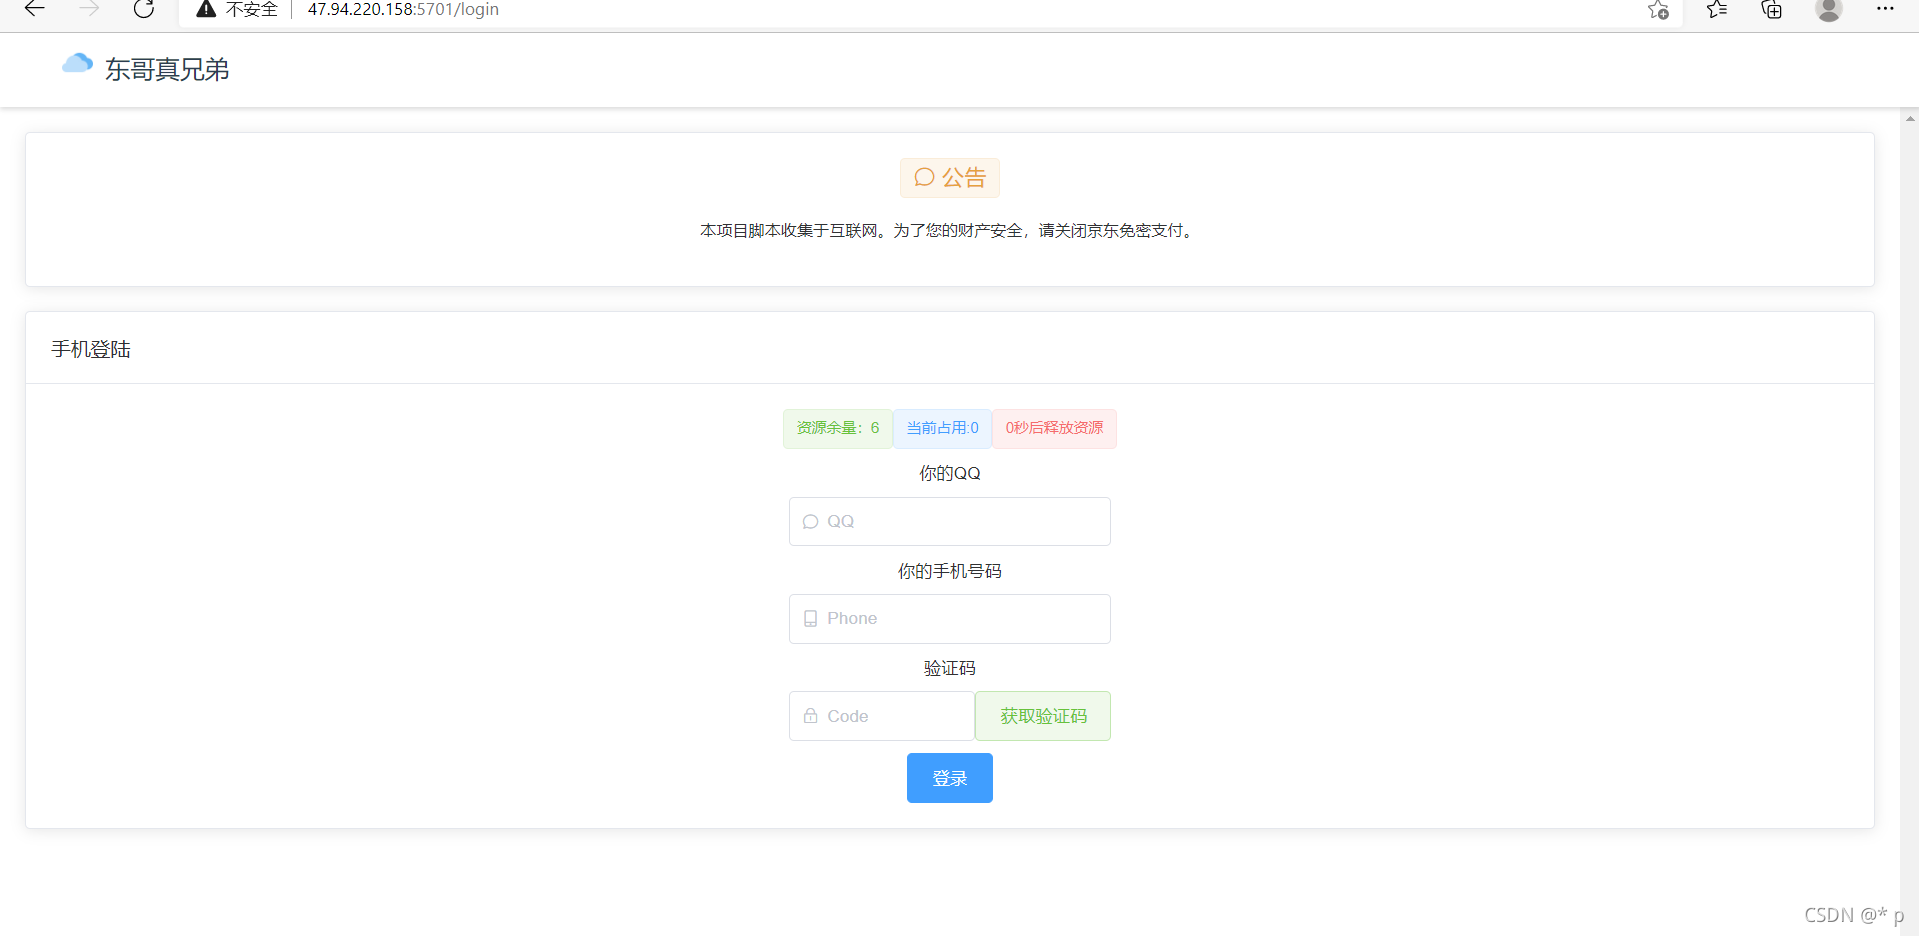This screenshot has width=1919, height=936.
Task: Click the scrollbar up arrow
Action: (1910, 118)
